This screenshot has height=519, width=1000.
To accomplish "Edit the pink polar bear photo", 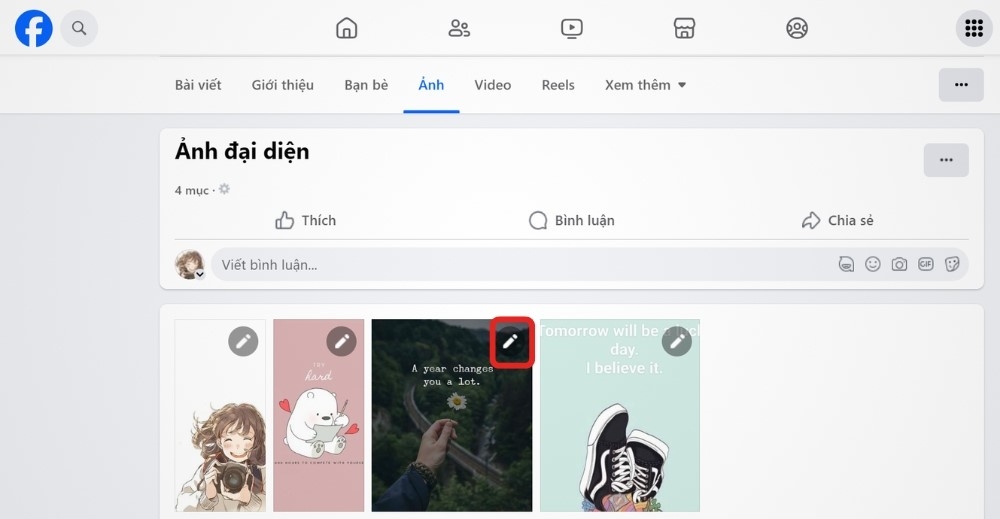I will coord(341,341).
